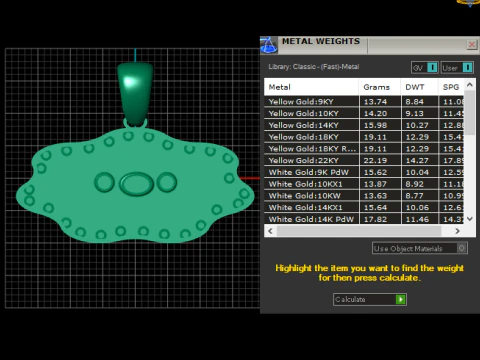Screen dimensions: 480x360
Task: Click the Library: Classic - (Fast)-Metal label
Action: point(314,67)
